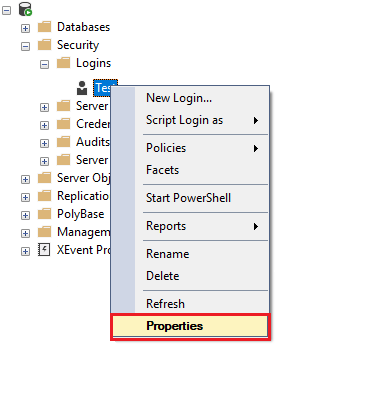The image size is (390, 396).
Task: Expand the Replication node
Action: coord(25,197)
